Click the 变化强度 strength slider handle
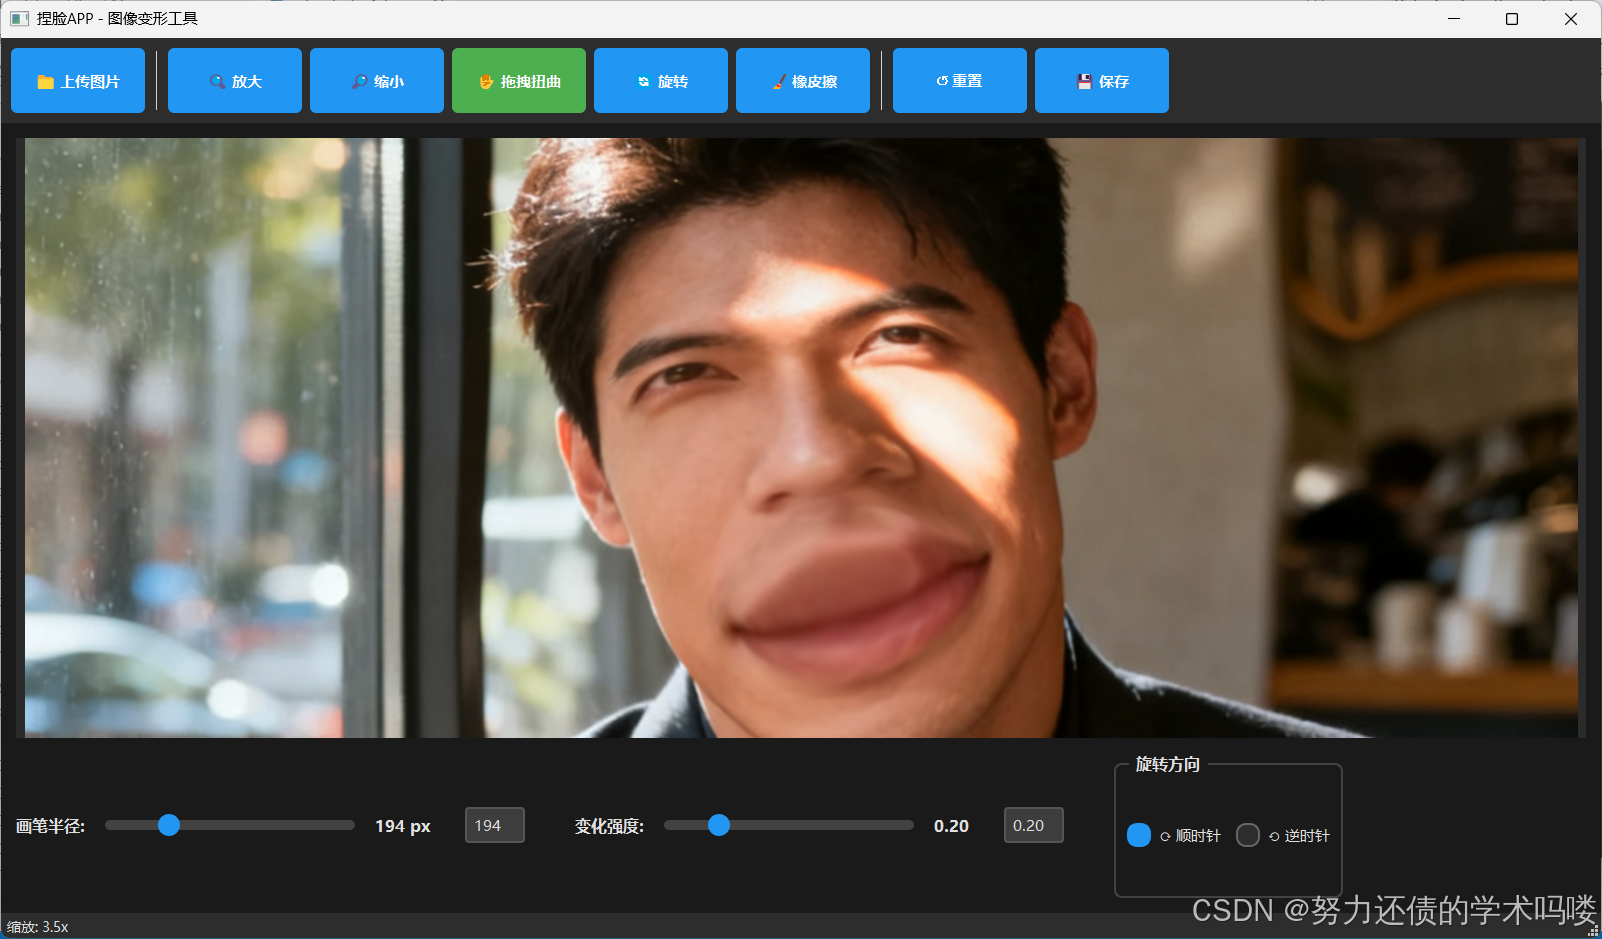1602x939 pixels. click(719, 825)
